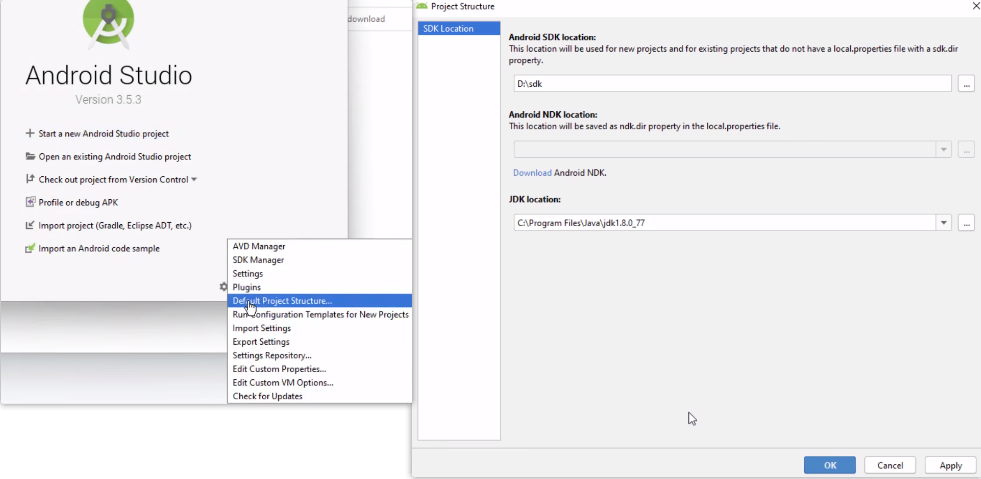Open an existing Android Studio project

115,156
